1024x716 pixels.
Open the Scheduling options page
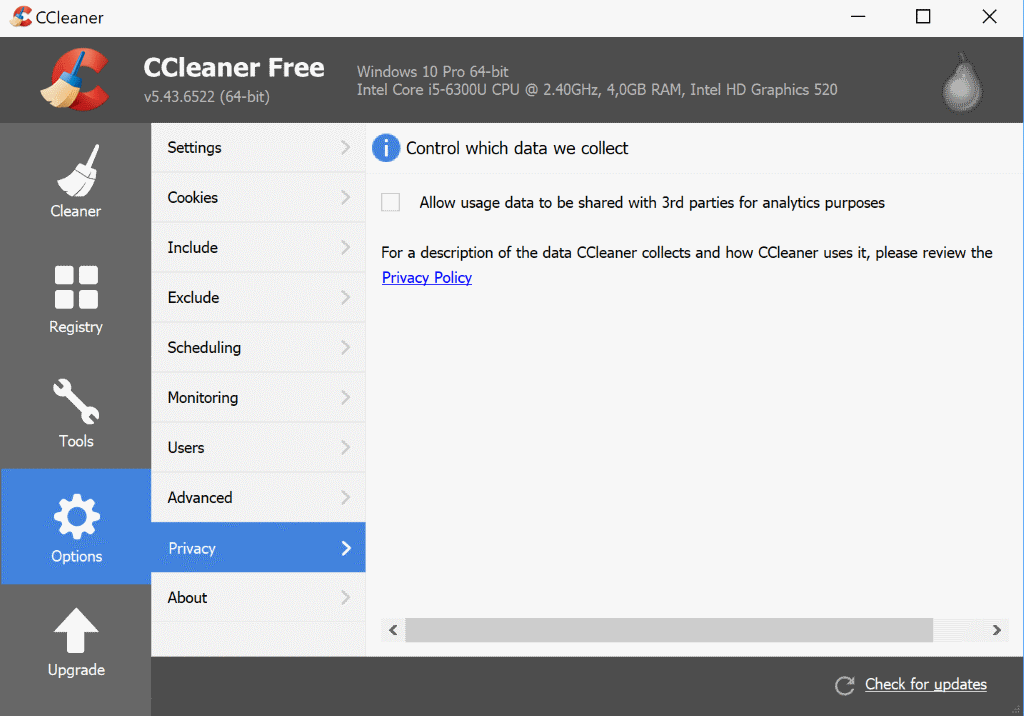coord(258,348)
